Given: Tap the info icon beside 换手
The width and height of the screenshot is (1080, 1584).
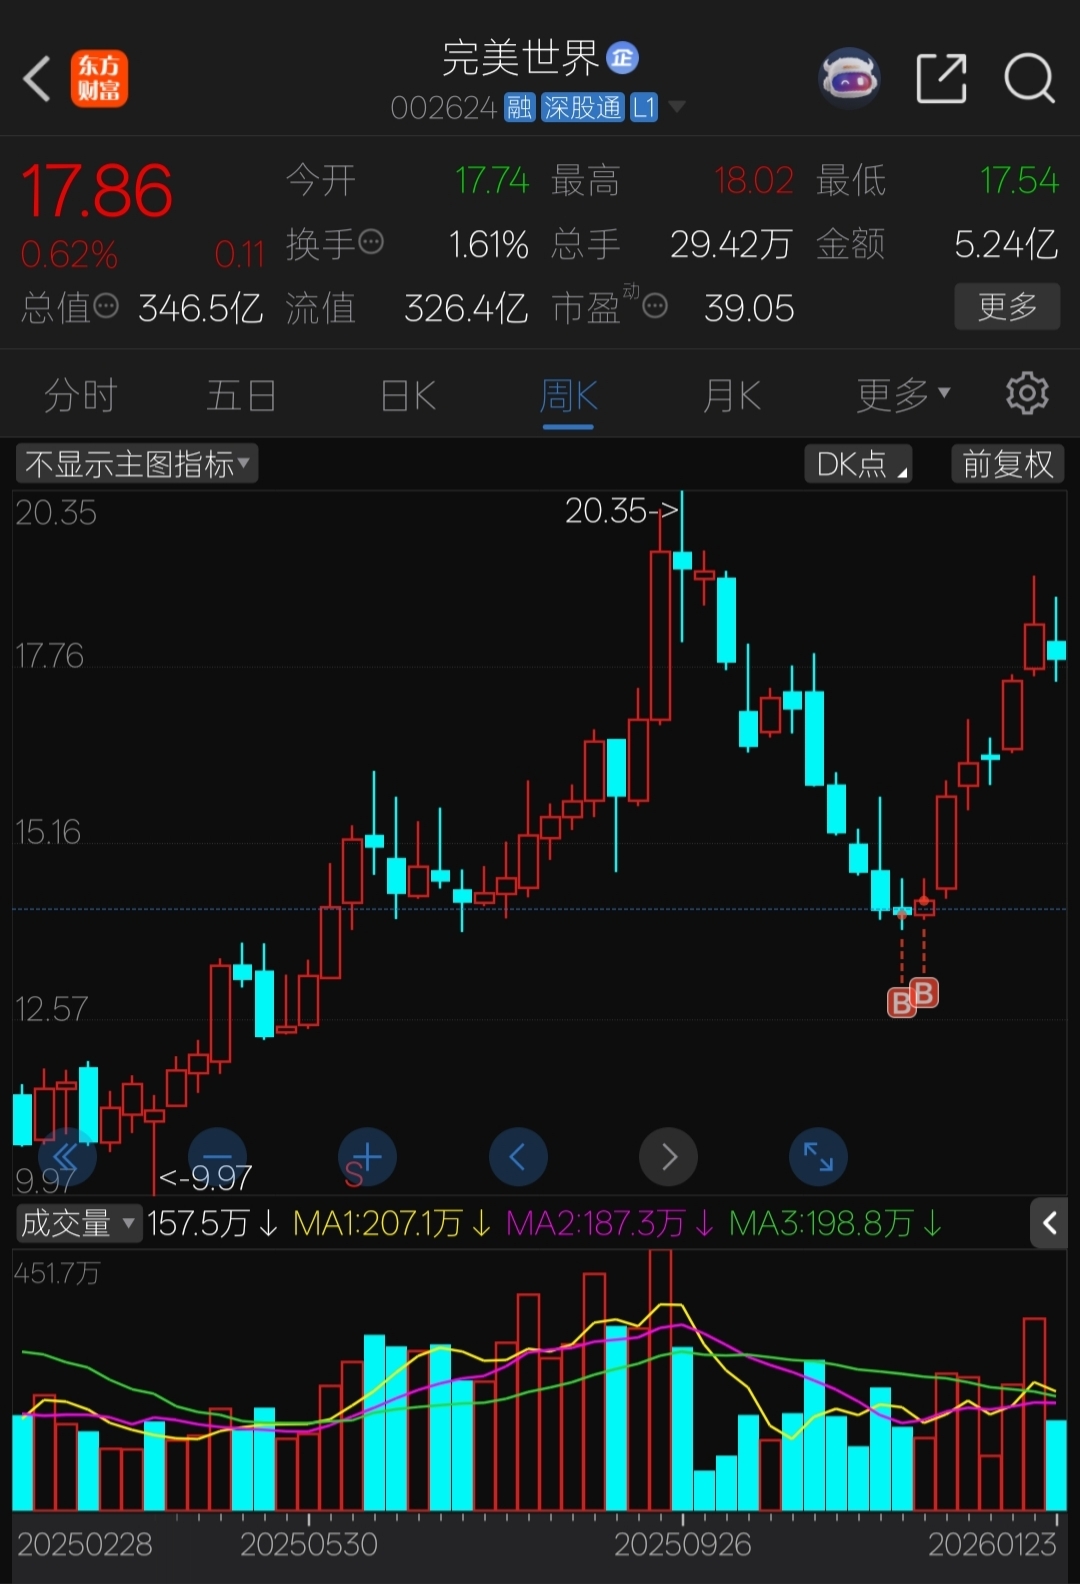Looking at the screenshot, I should (371, 242).
